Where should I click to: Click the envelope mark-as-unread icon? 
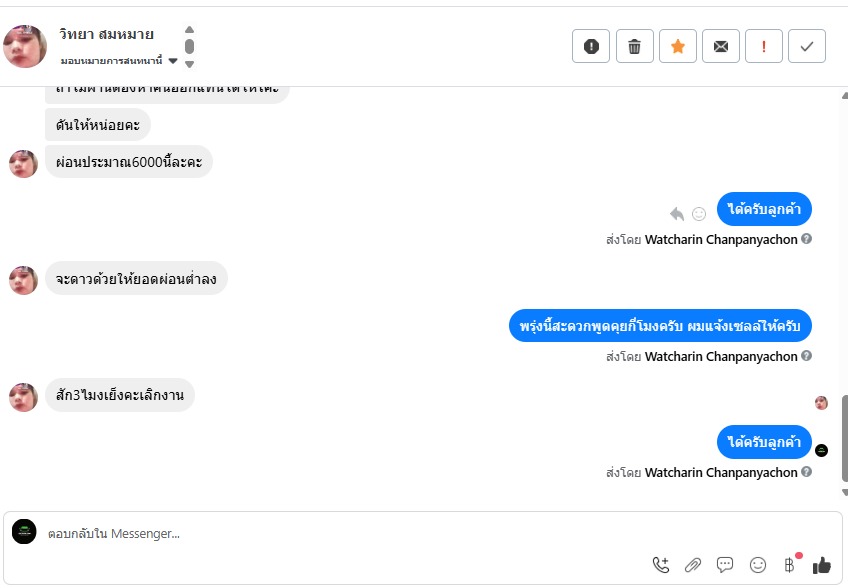click(x=720, y=46)
